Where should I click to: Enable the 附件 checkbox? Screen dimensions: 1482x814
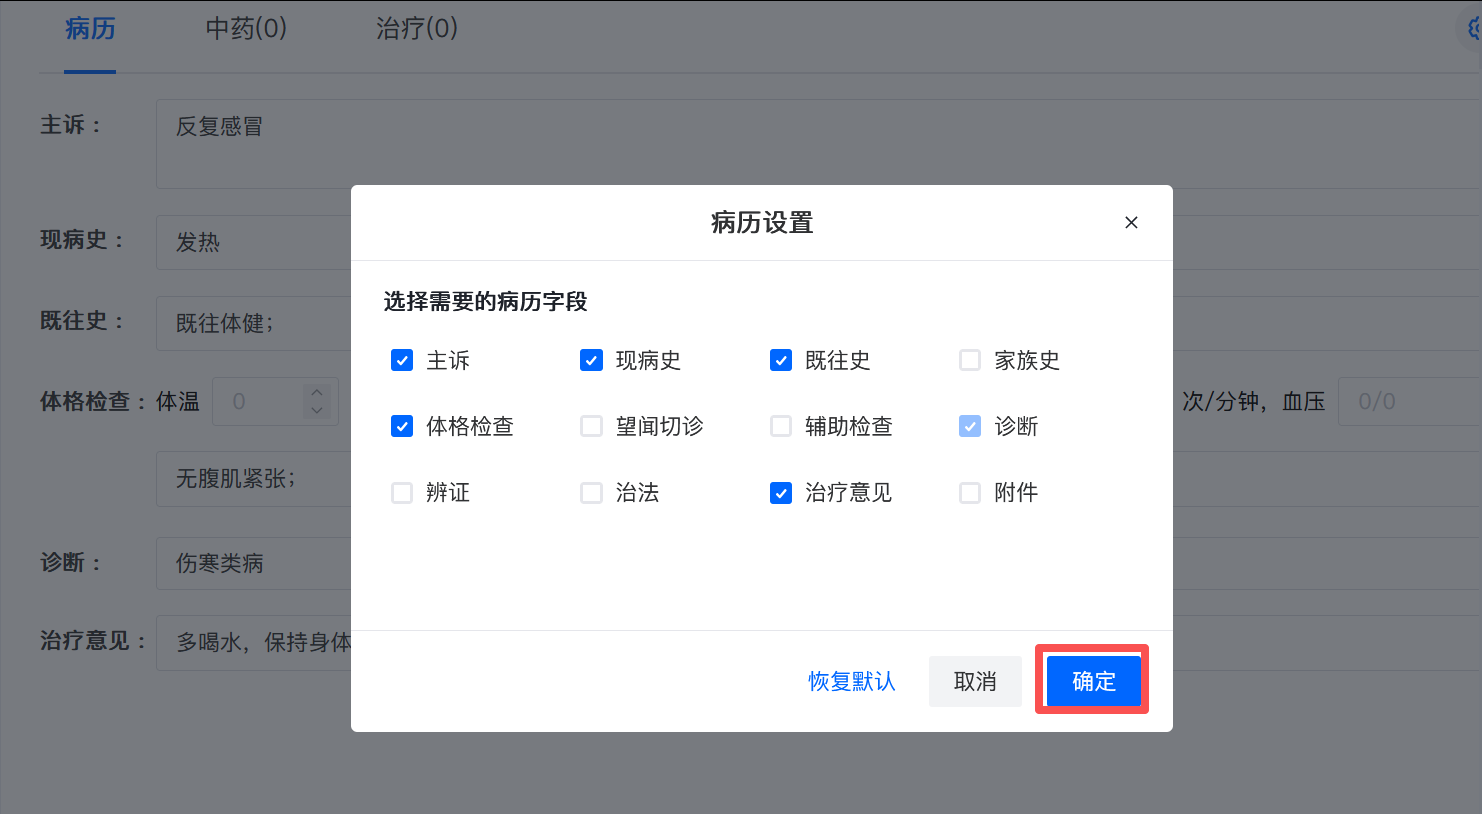pyautogui.click(x=970, y=492)
